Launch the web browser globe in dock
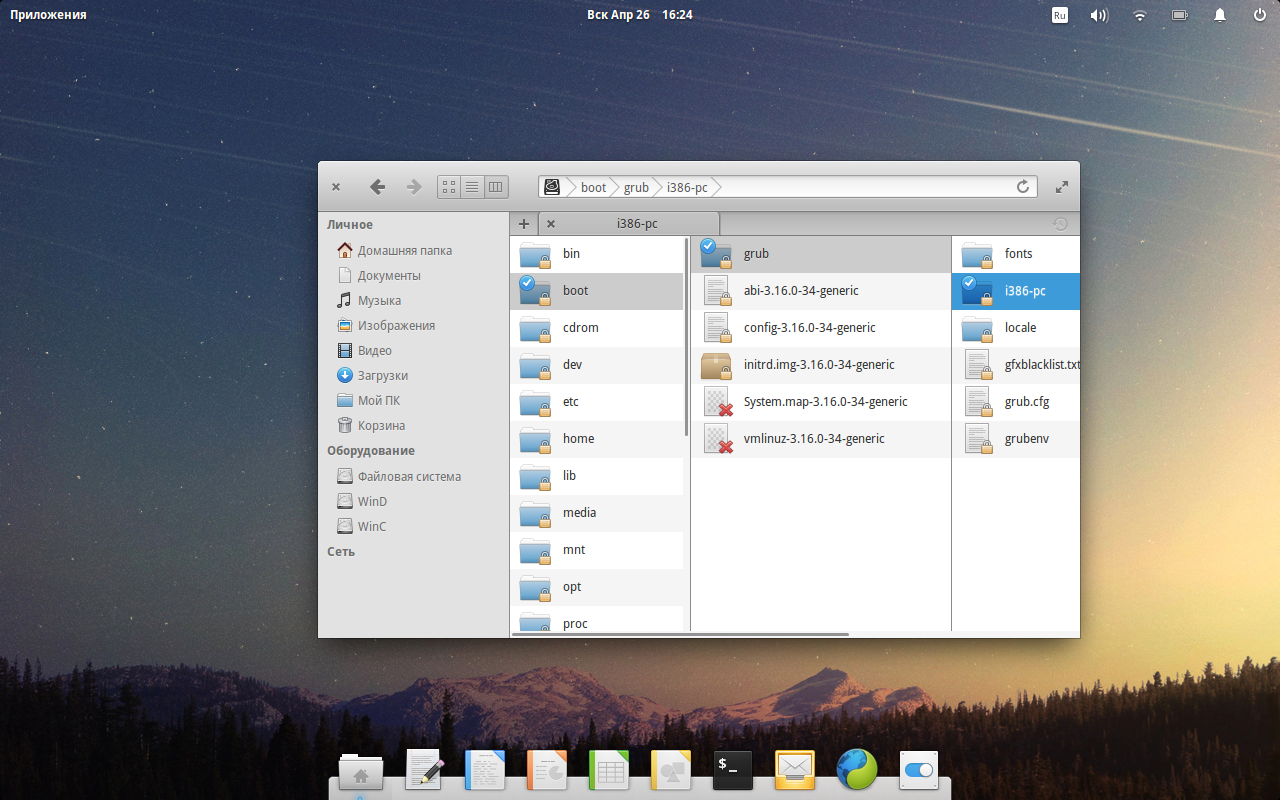This screenshot has width=1280, height=800. click(x=856, y=770)
